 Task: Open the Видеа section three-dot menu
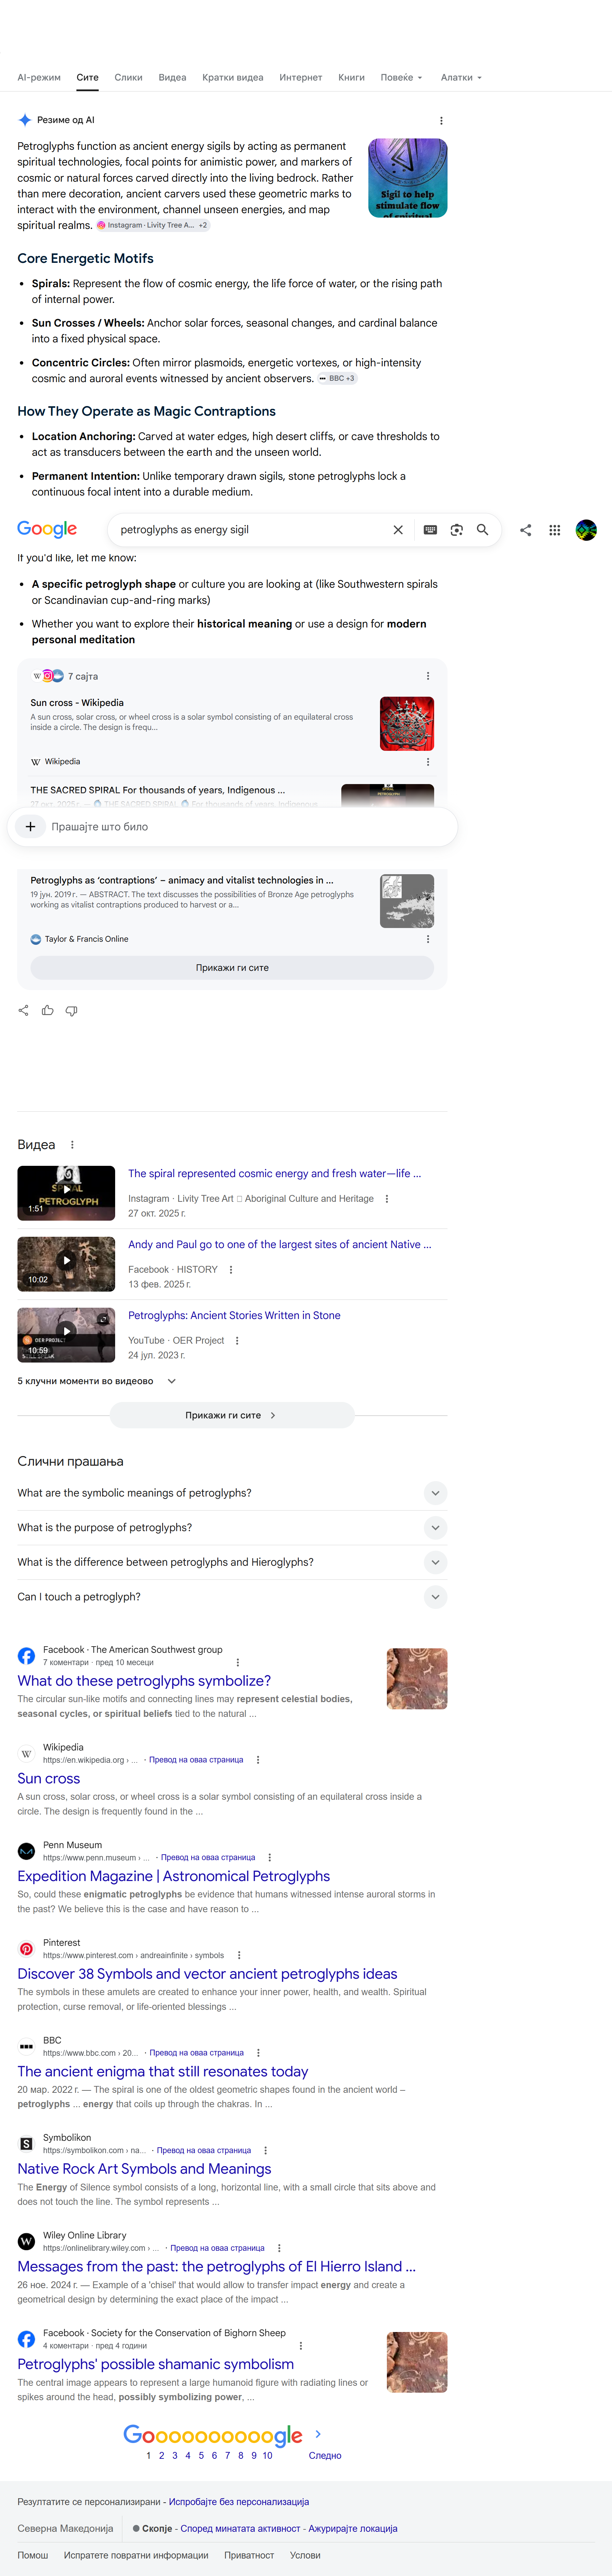pos(72,1145)
